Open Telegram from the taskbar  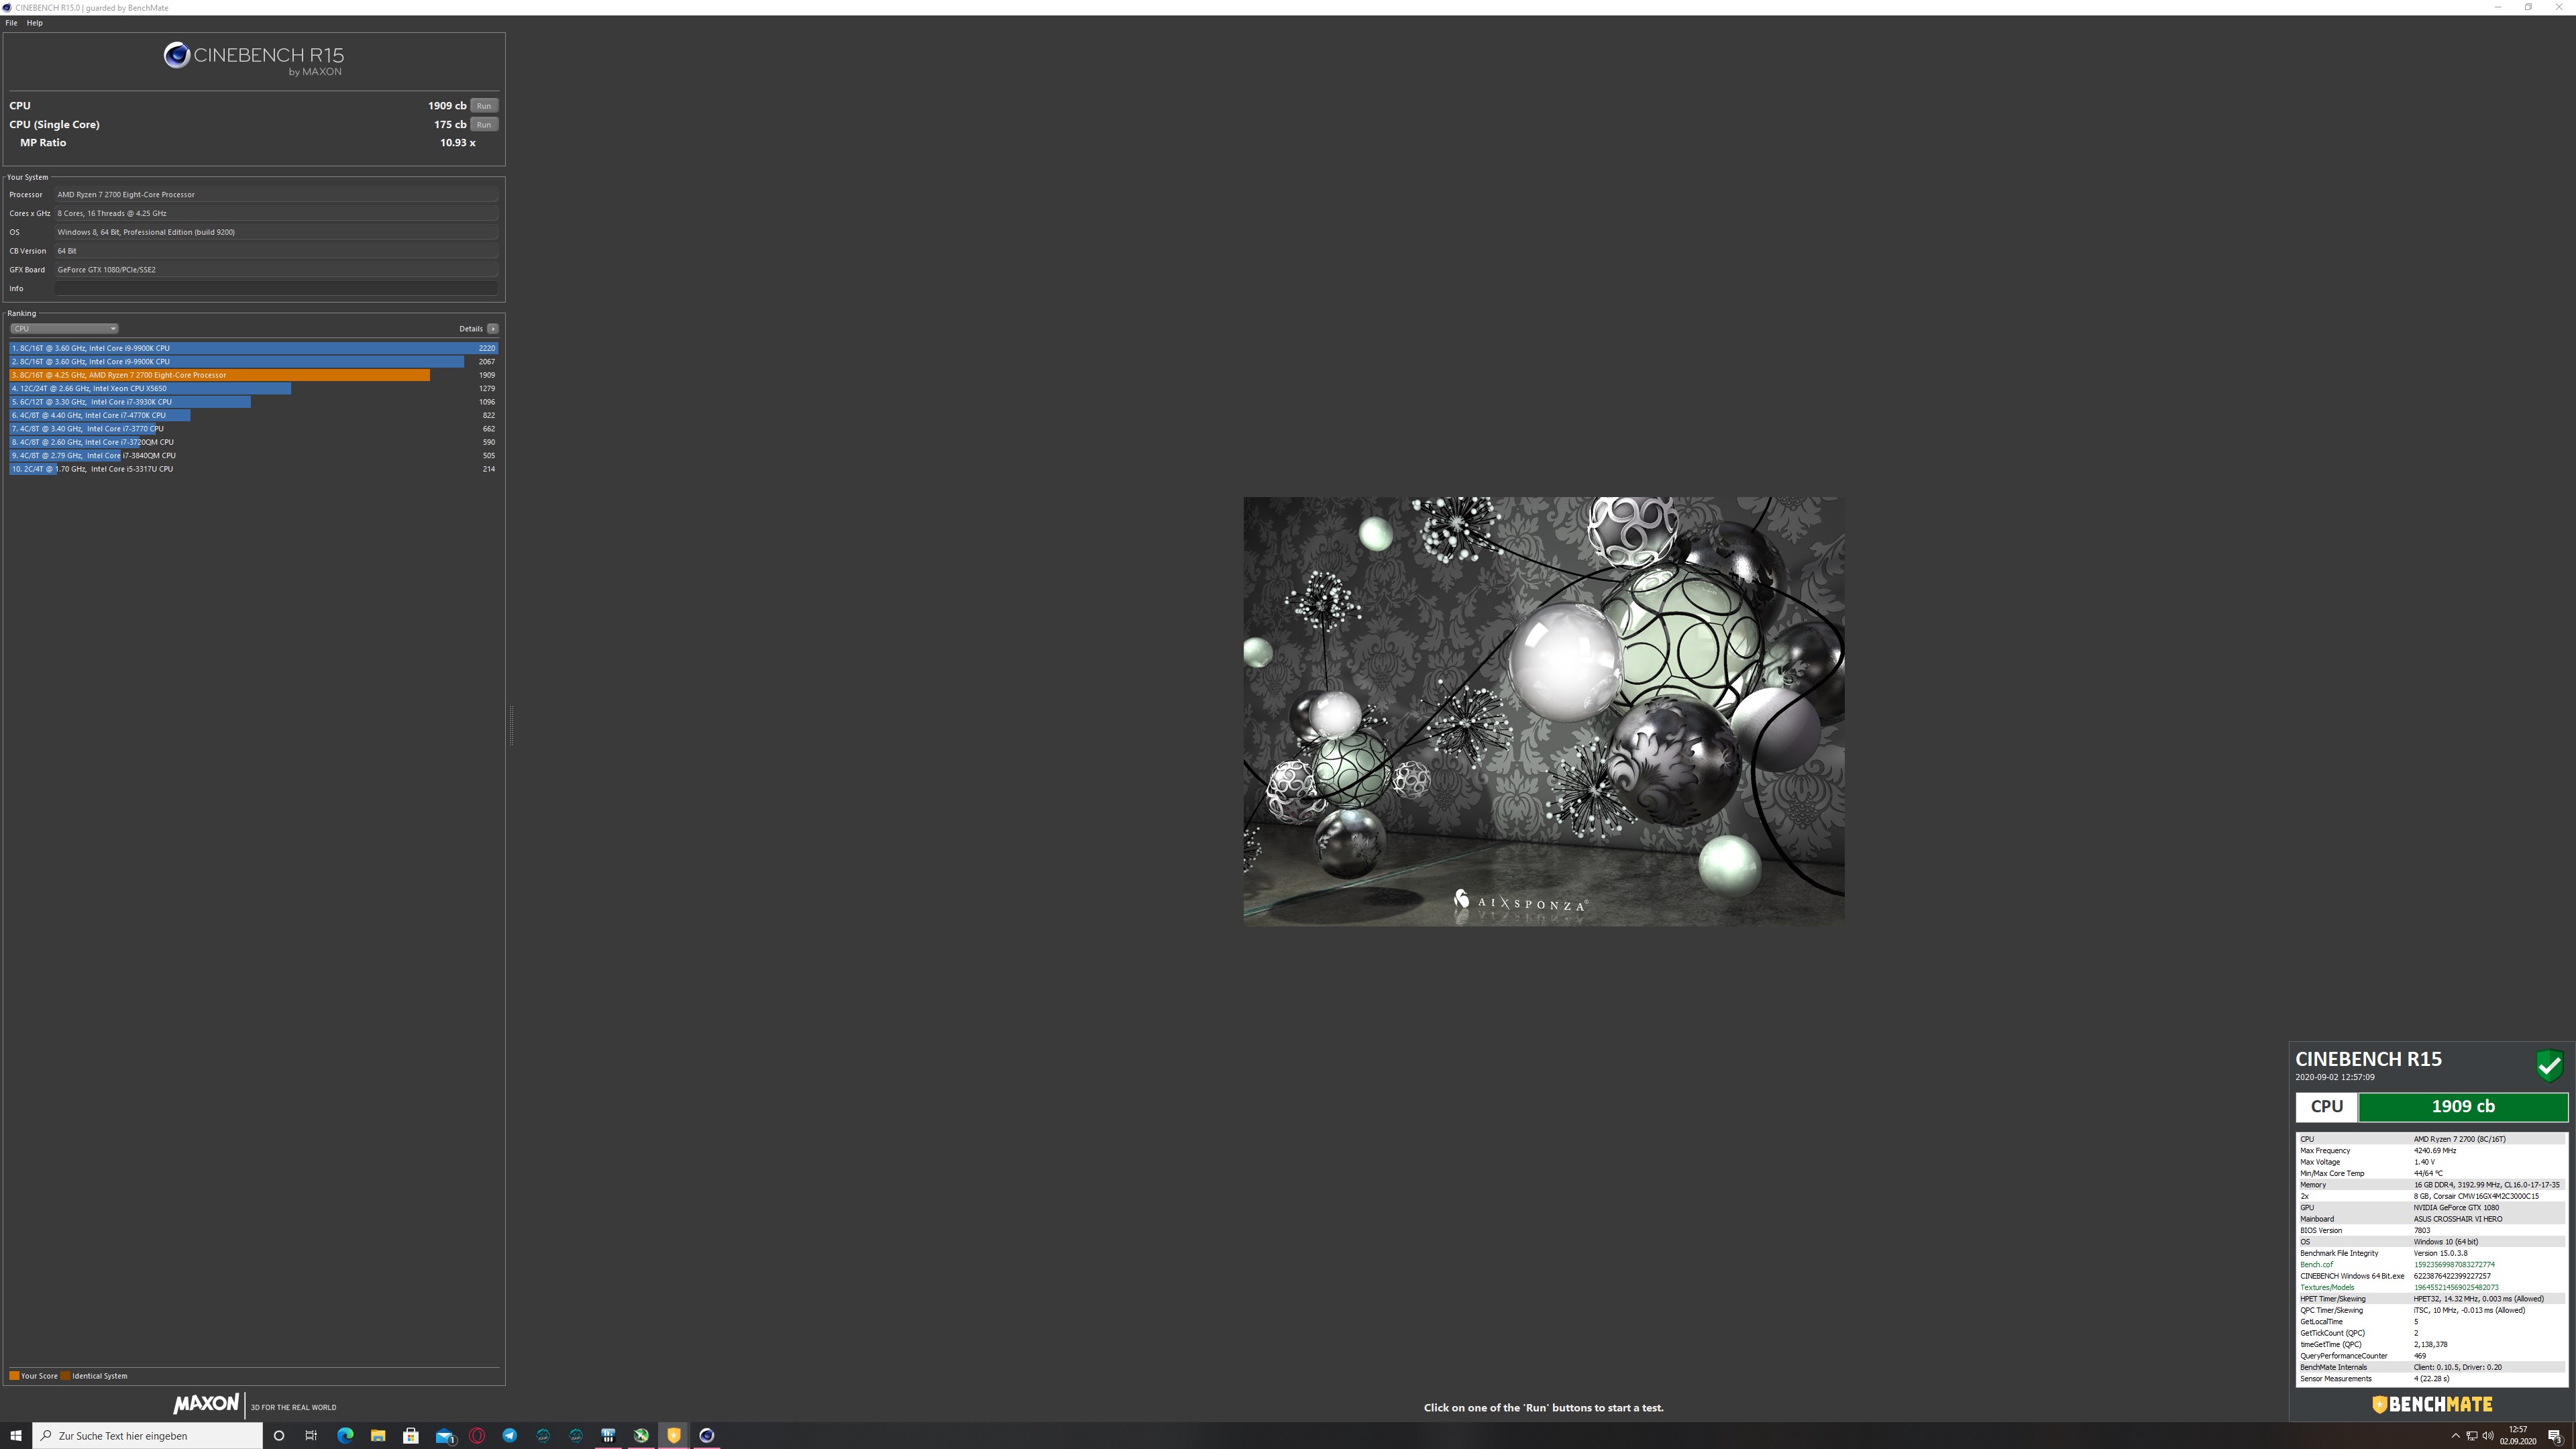coord(510,1436)
